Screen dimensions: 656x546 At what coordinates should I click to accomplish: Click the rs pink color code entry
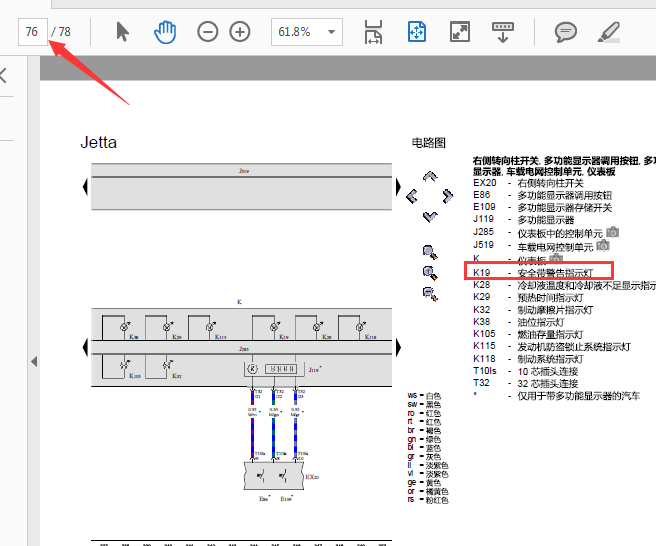428,500
